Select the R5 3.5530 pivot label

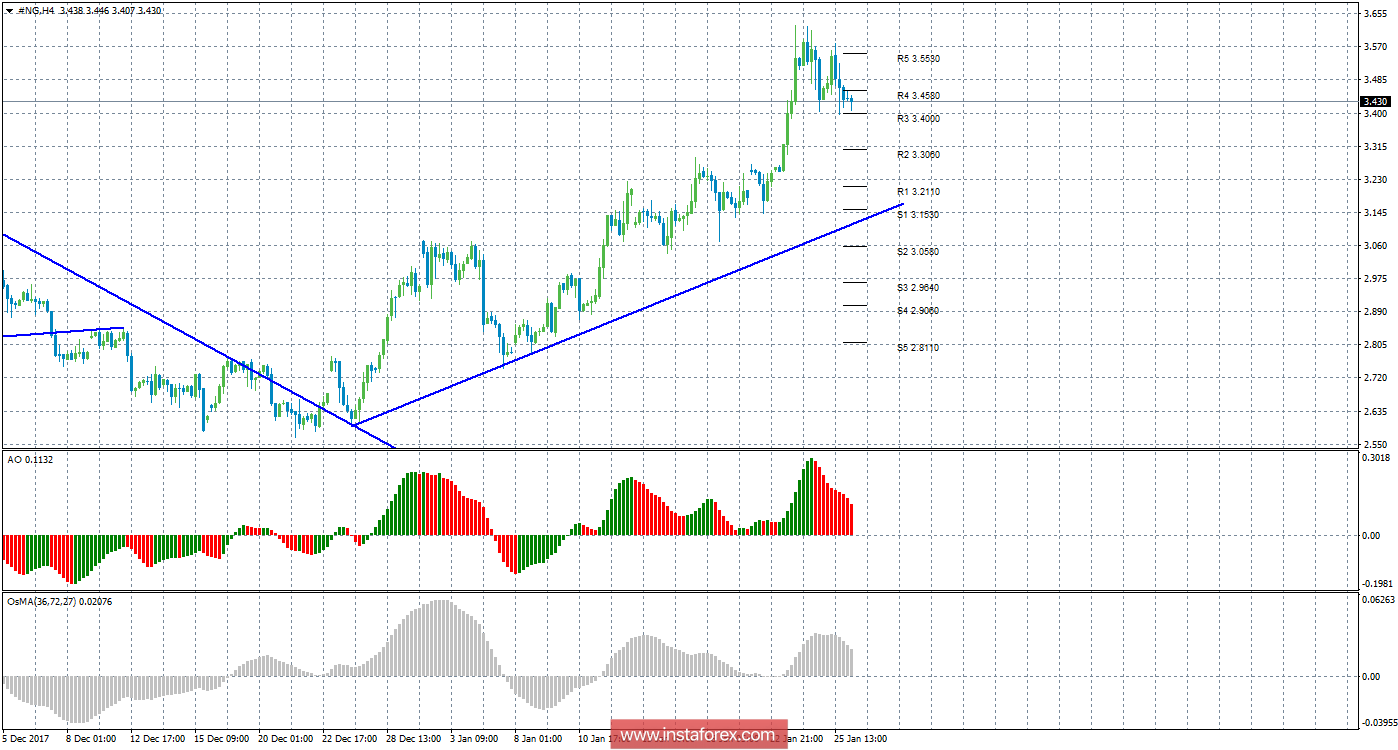point(918,59)
